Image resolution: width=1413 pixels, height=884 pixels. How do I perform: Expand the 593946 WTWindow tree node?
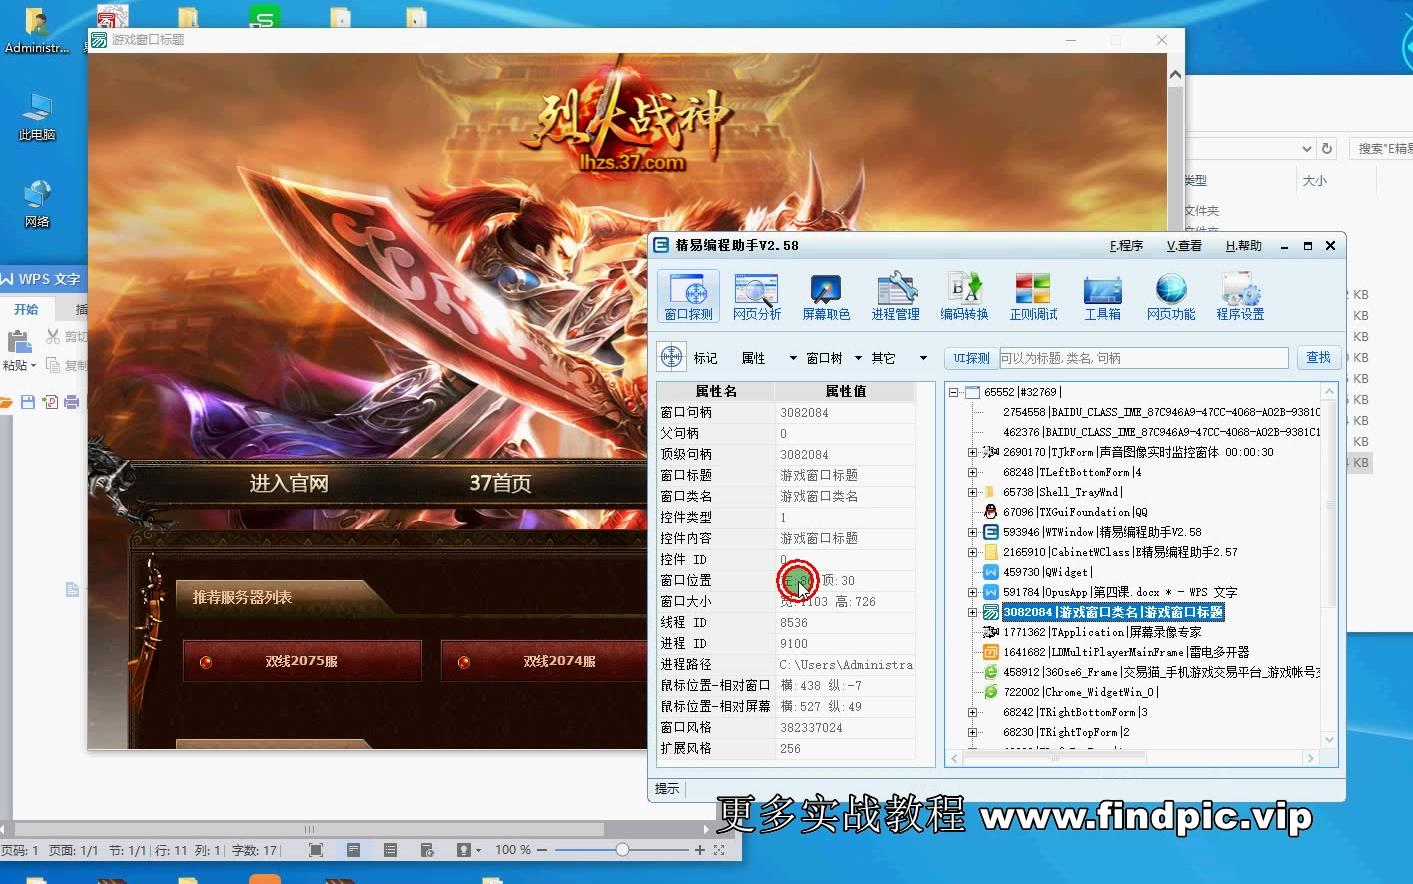(972, 532)
